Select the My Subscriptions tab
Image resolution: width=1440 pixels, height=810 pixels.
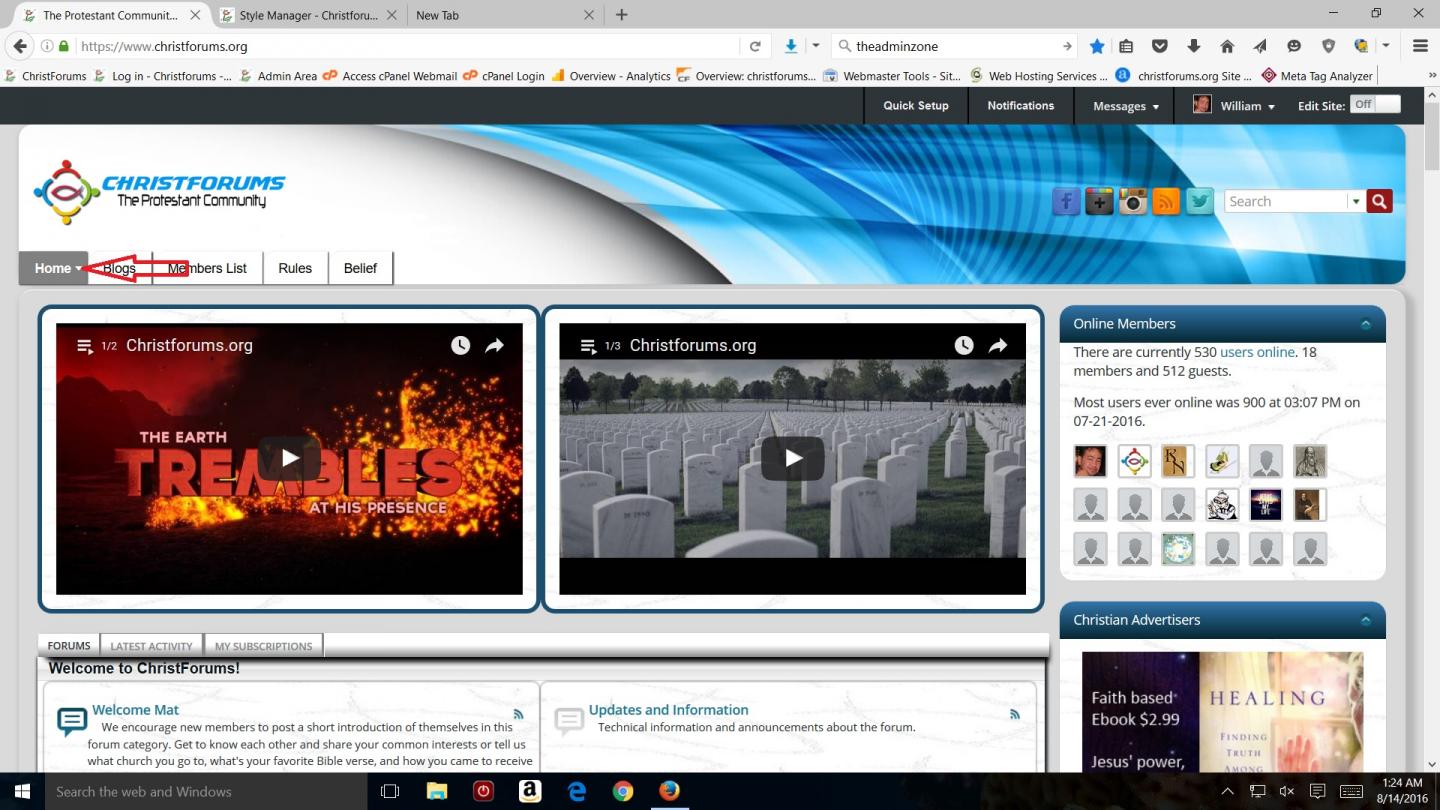[x=263, y=646]
